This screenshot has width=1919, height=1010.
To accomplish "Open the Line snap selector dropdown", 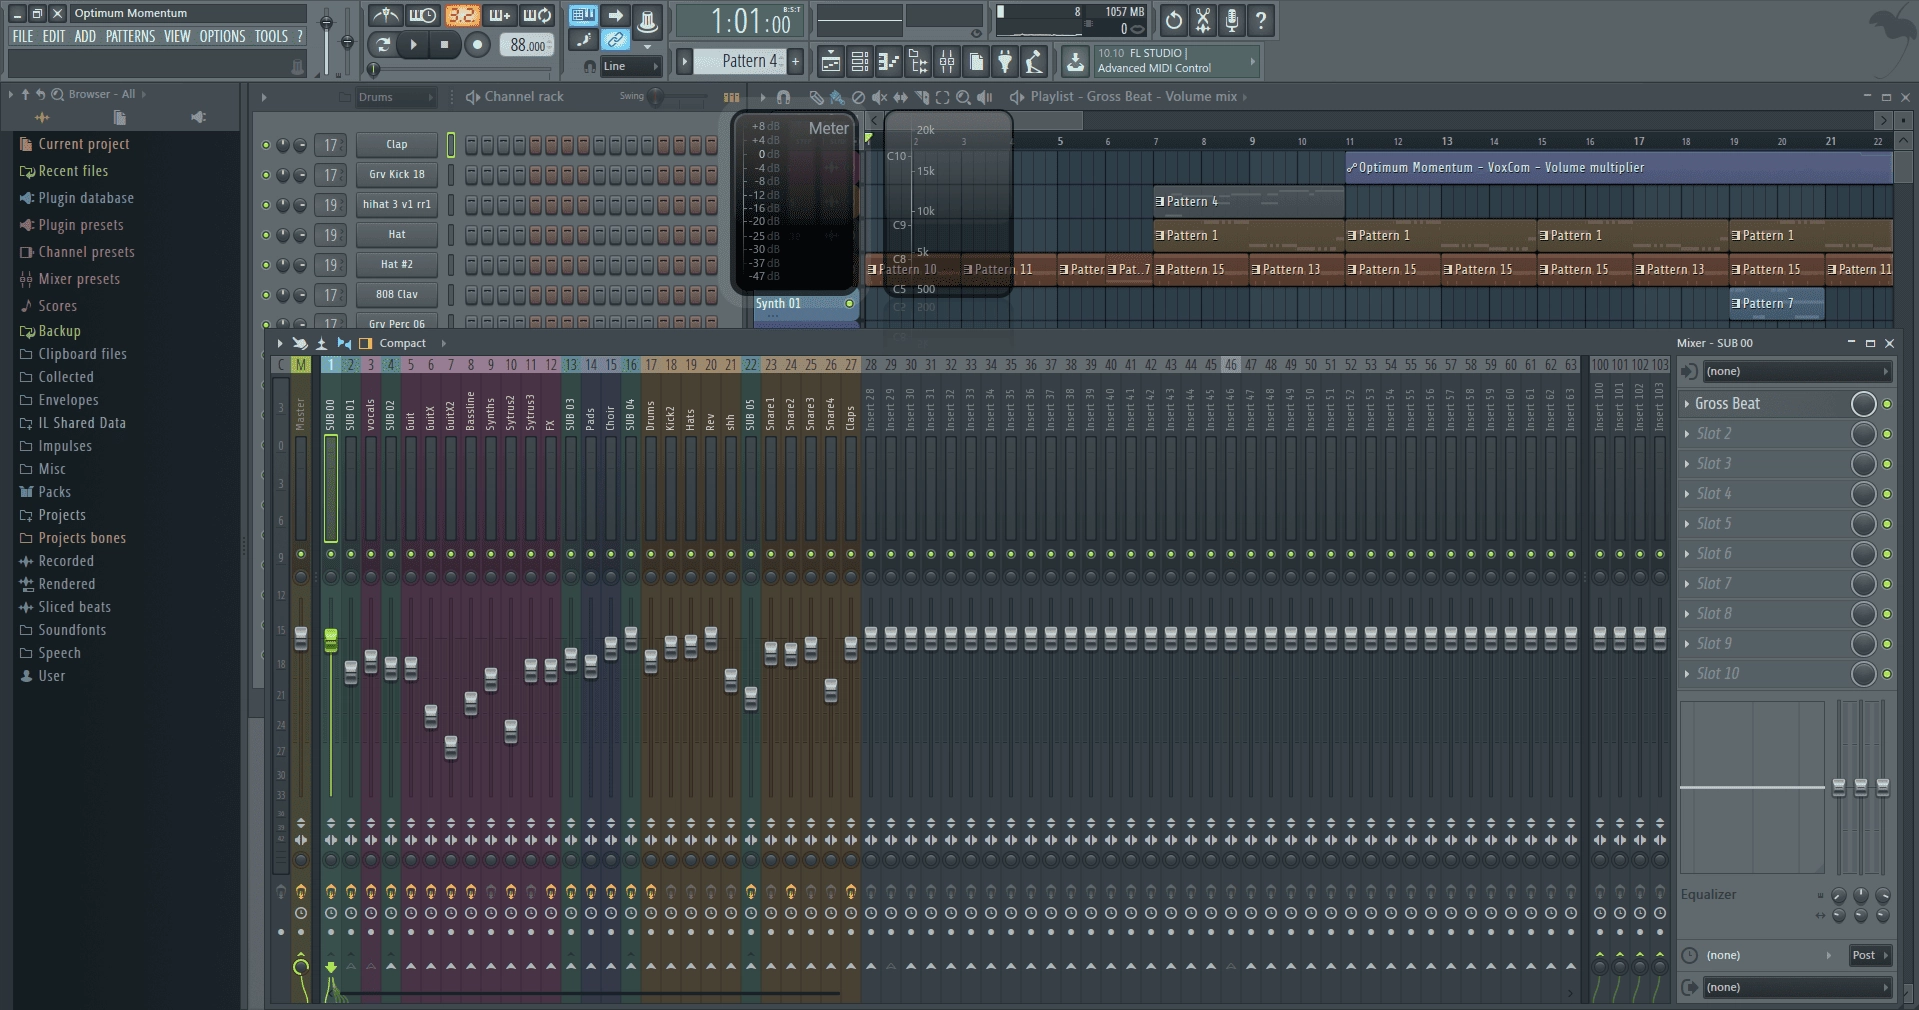I will [x=631, y=66].
